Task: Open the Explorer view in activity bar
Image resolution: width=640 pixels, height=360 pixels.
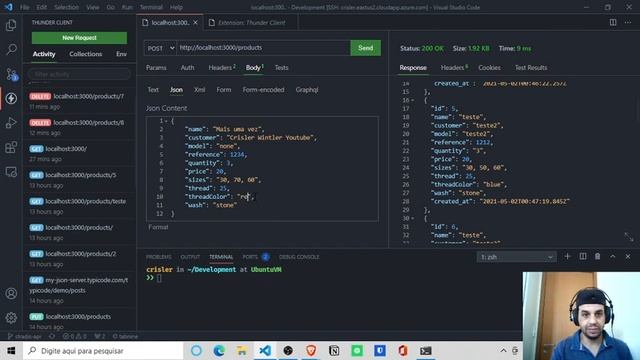Action: point(11,25)
